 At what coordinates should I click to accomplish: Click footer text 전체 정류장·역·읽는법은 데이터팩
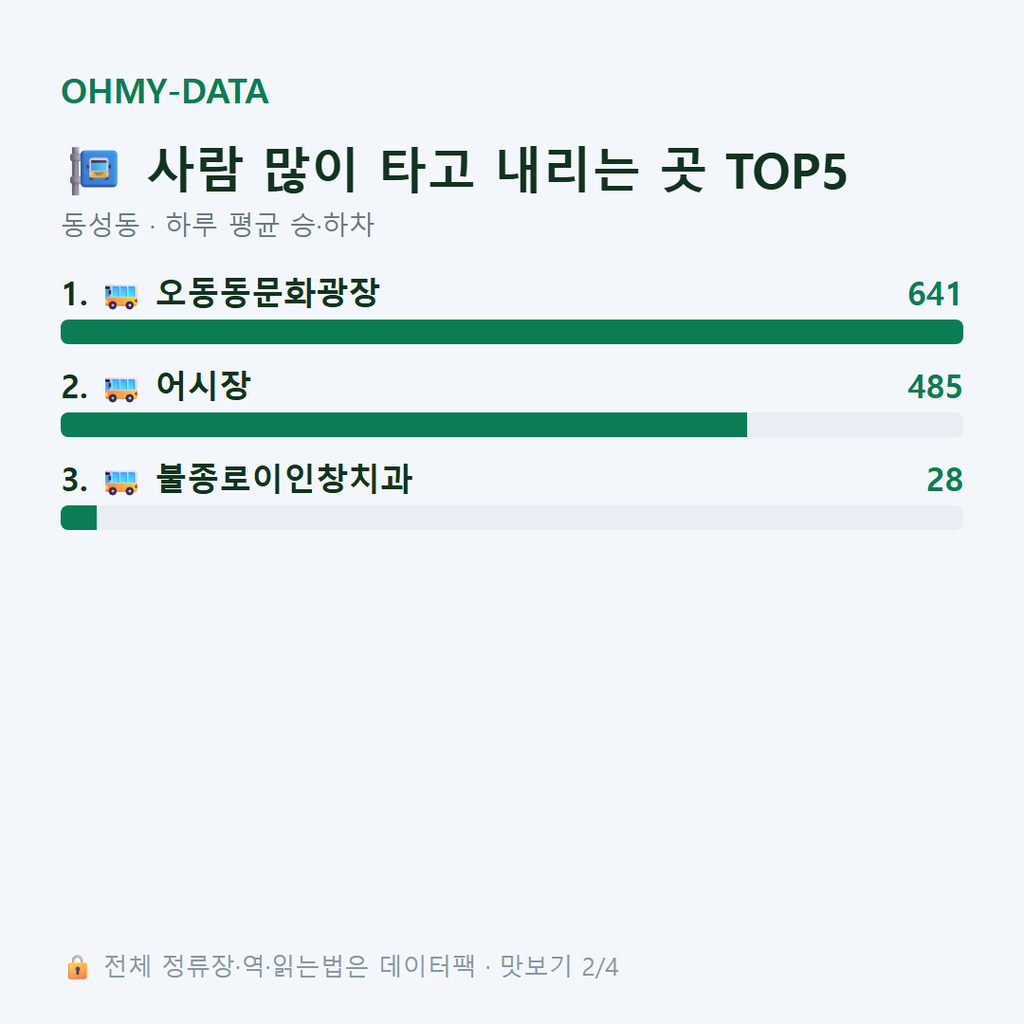pyautogui.click(x=289, y=967)
